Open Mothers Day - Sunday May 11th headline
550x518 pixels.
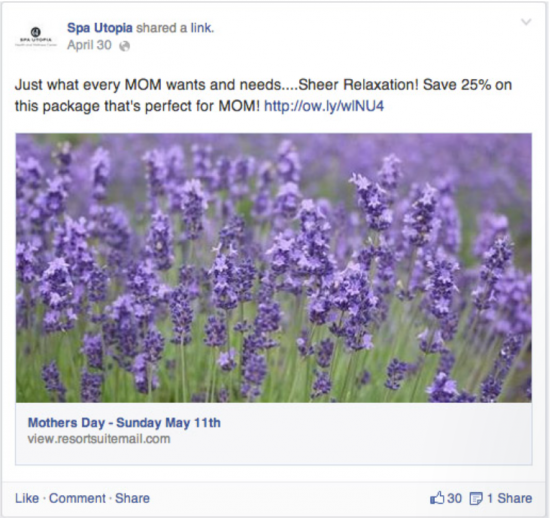click(x=124, y=423)
